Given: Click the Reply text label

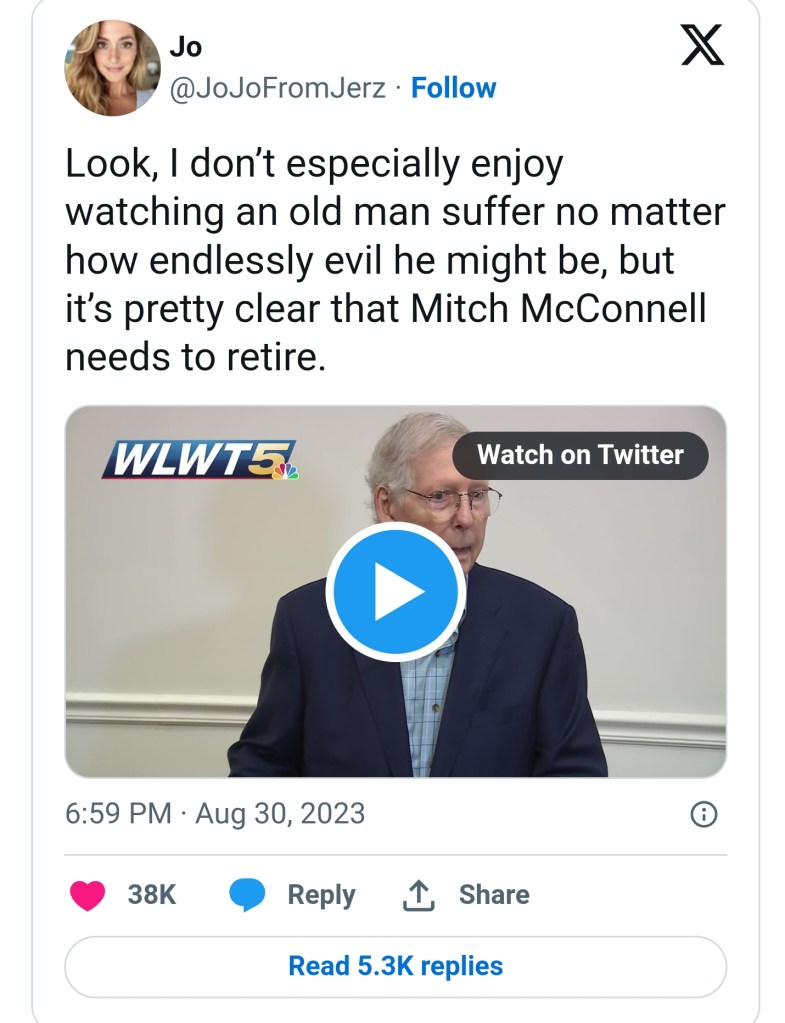Looking at the screenshot, I should [321, 894].
